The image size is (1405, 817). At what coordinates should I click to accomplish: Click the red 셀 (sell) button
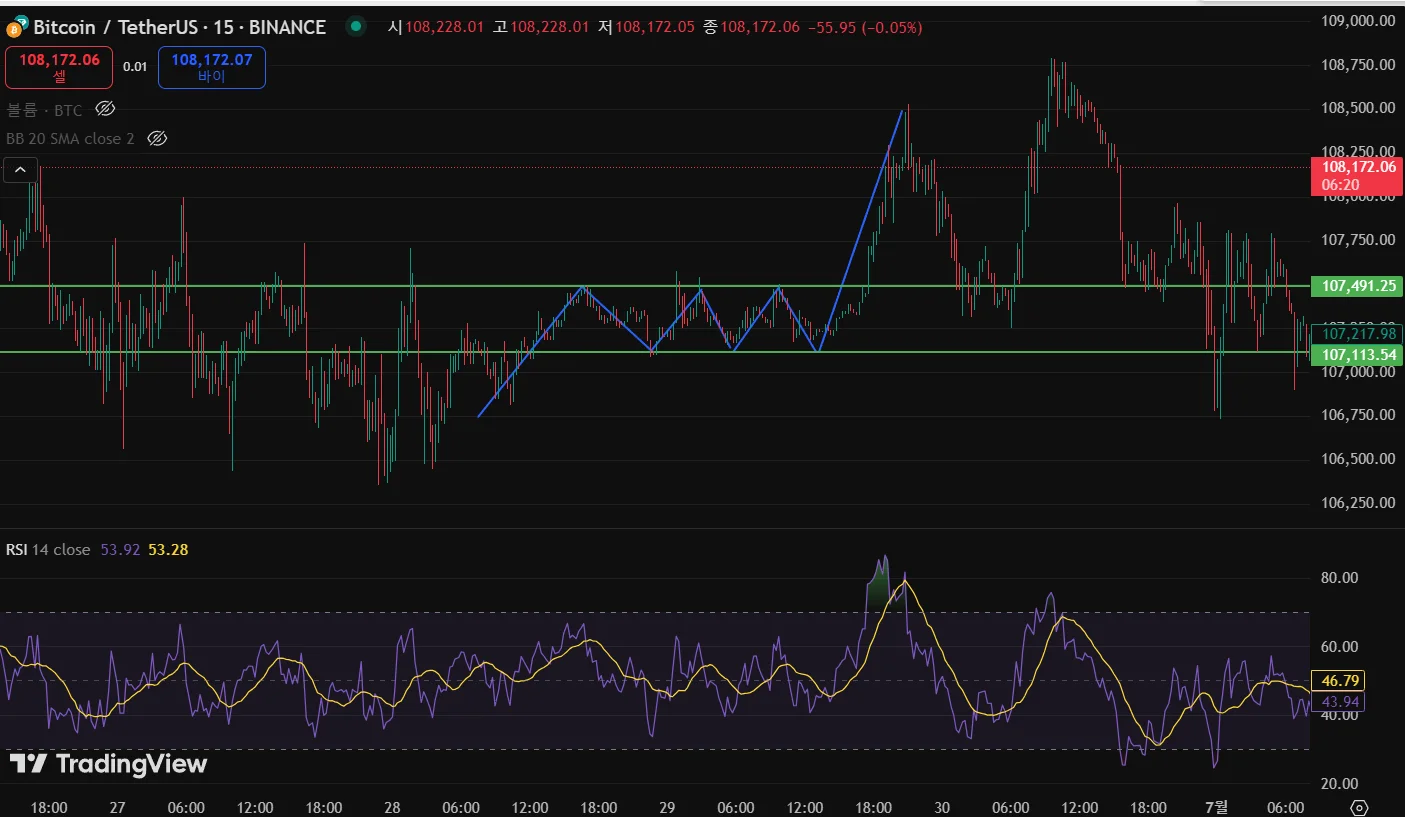pos(59,67)
